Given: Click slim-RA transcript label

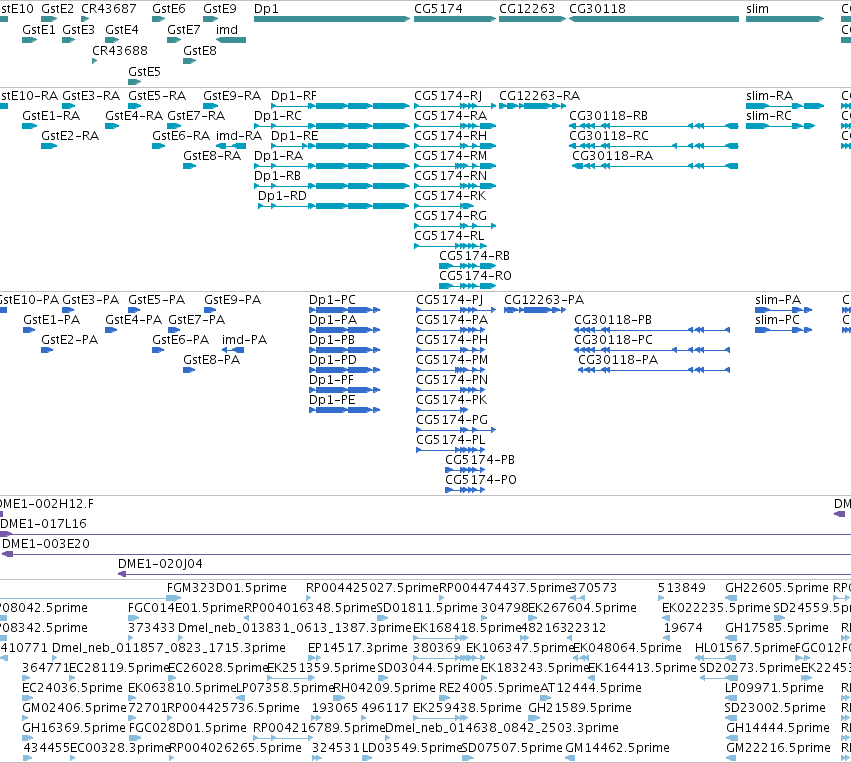Looking at the screenshot, I should click(x=770, y=96).
